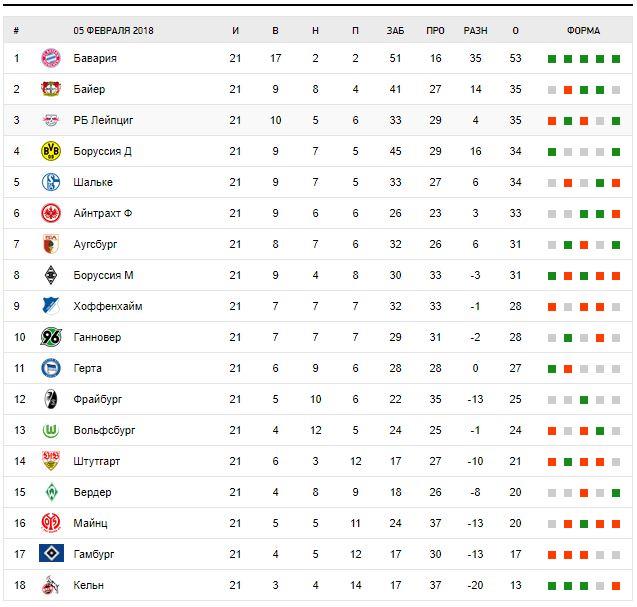637x607 pixels.
Task: Click the Кельн club crest
Action: coord(50,585)
